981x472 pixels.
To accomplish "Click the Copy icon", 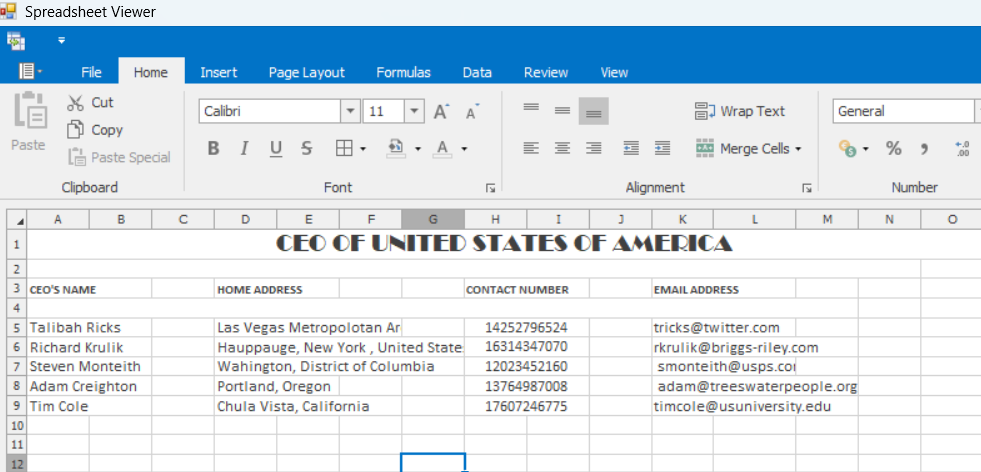I will click(x=75, y=130).
